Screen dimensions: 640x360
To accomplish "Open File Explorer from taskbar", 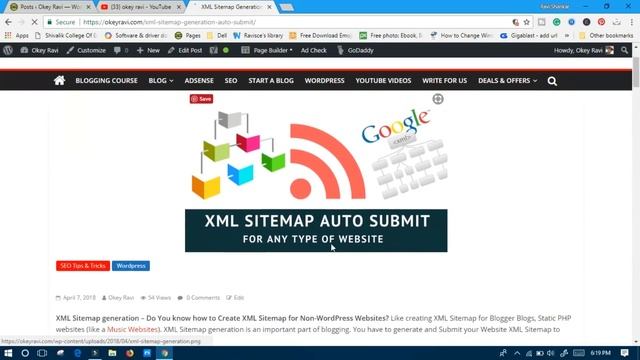I will point(112,353).
